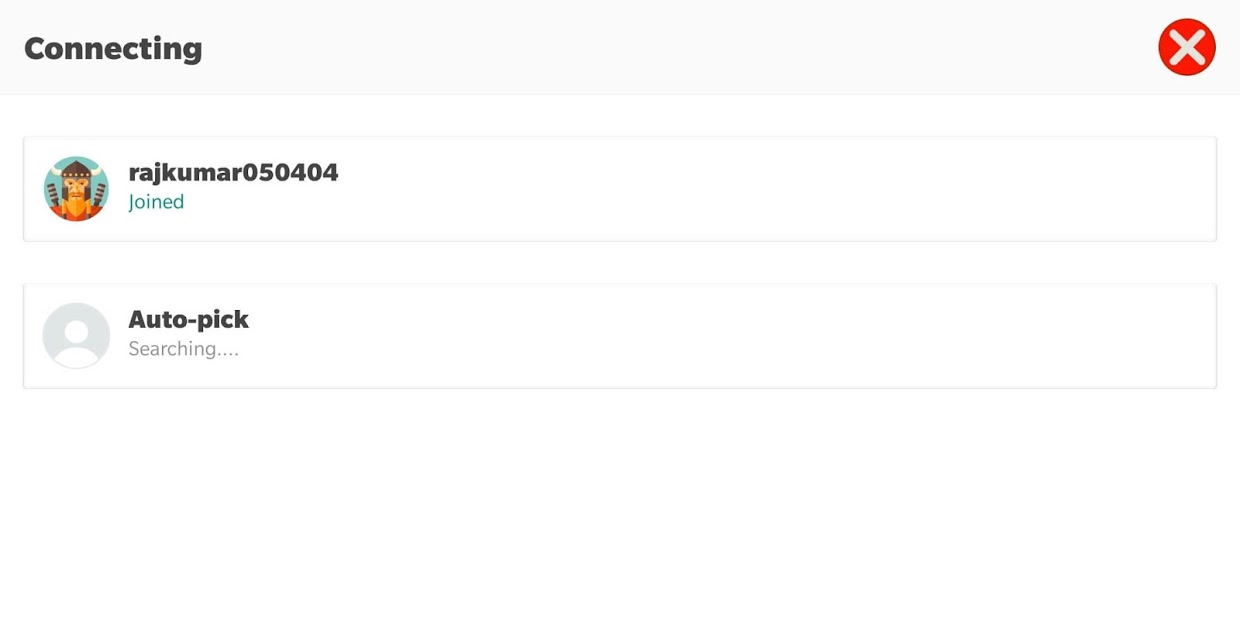The width and height of the screenshot is (1240, 620).
Task: Close the Connecting screen with red X
Action: [1186, 47]
